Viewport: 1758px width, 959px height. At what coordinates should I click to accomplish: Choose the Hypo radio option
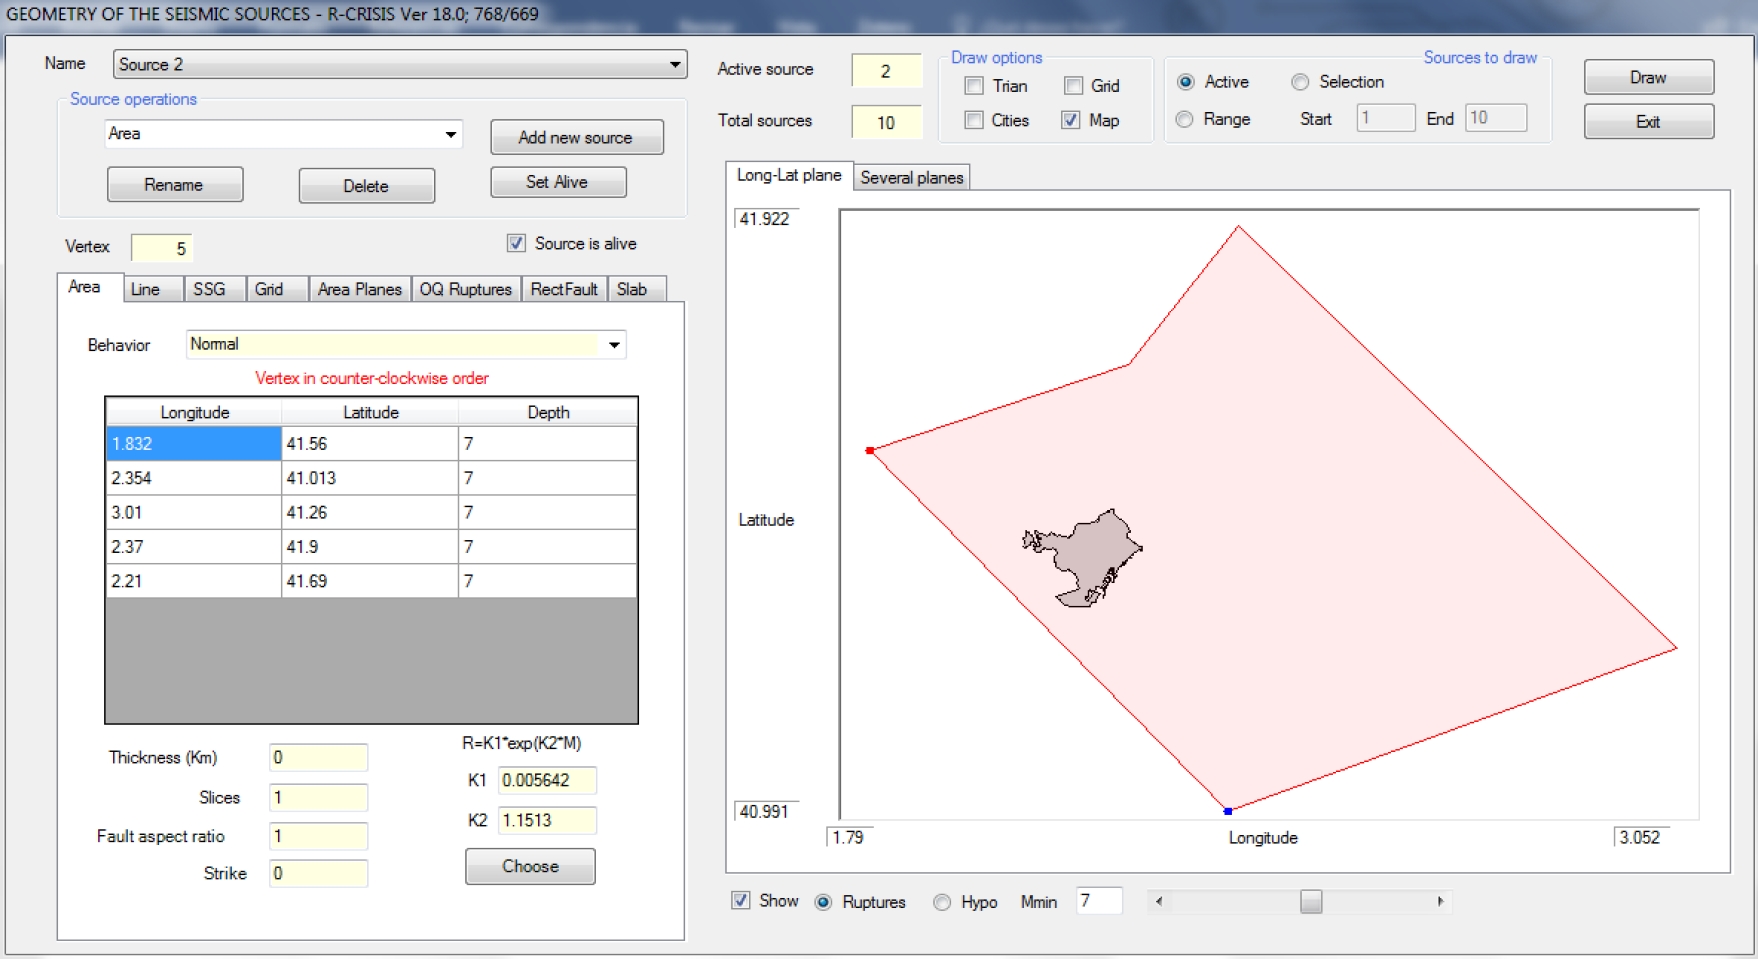click(942, 902)
